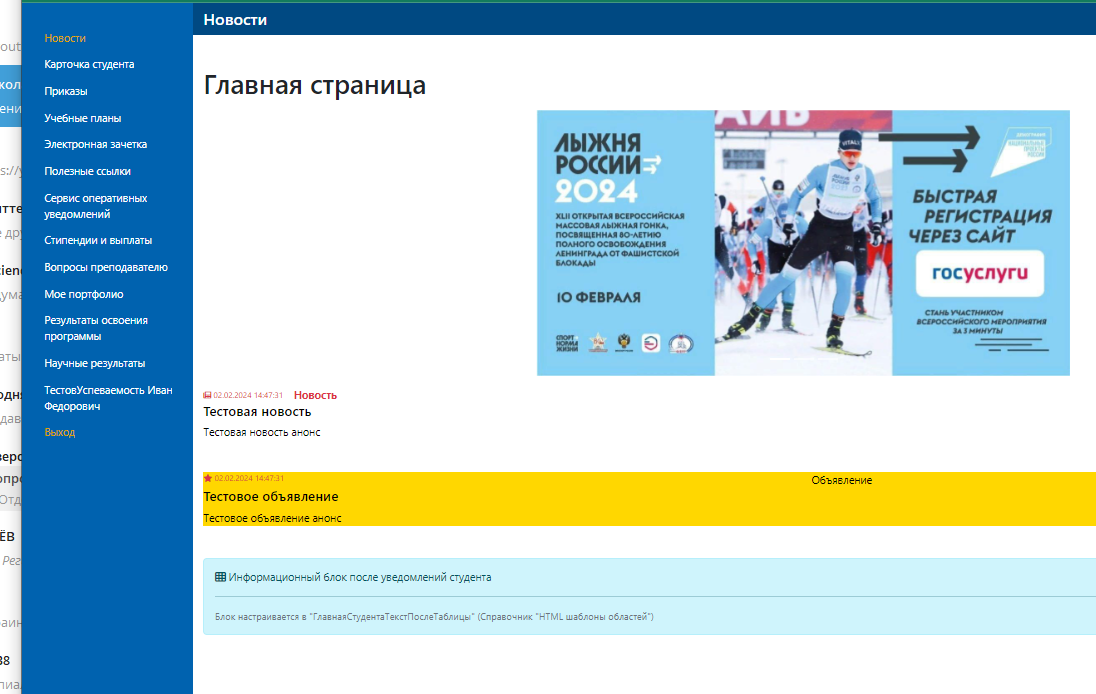Screen dimensions: 1096x694
Task: Select Научные результаты menu item
Action: click(95, 363)
